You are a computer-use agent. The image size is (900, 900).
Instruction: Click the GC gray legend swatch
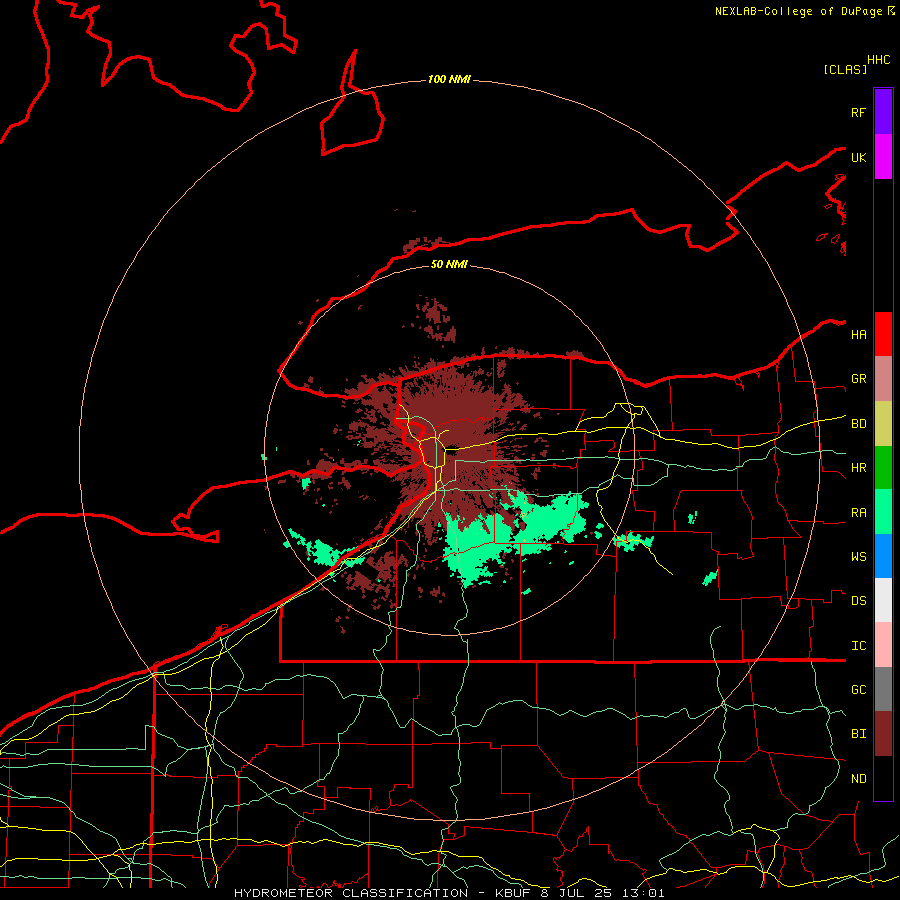point(883,689)
